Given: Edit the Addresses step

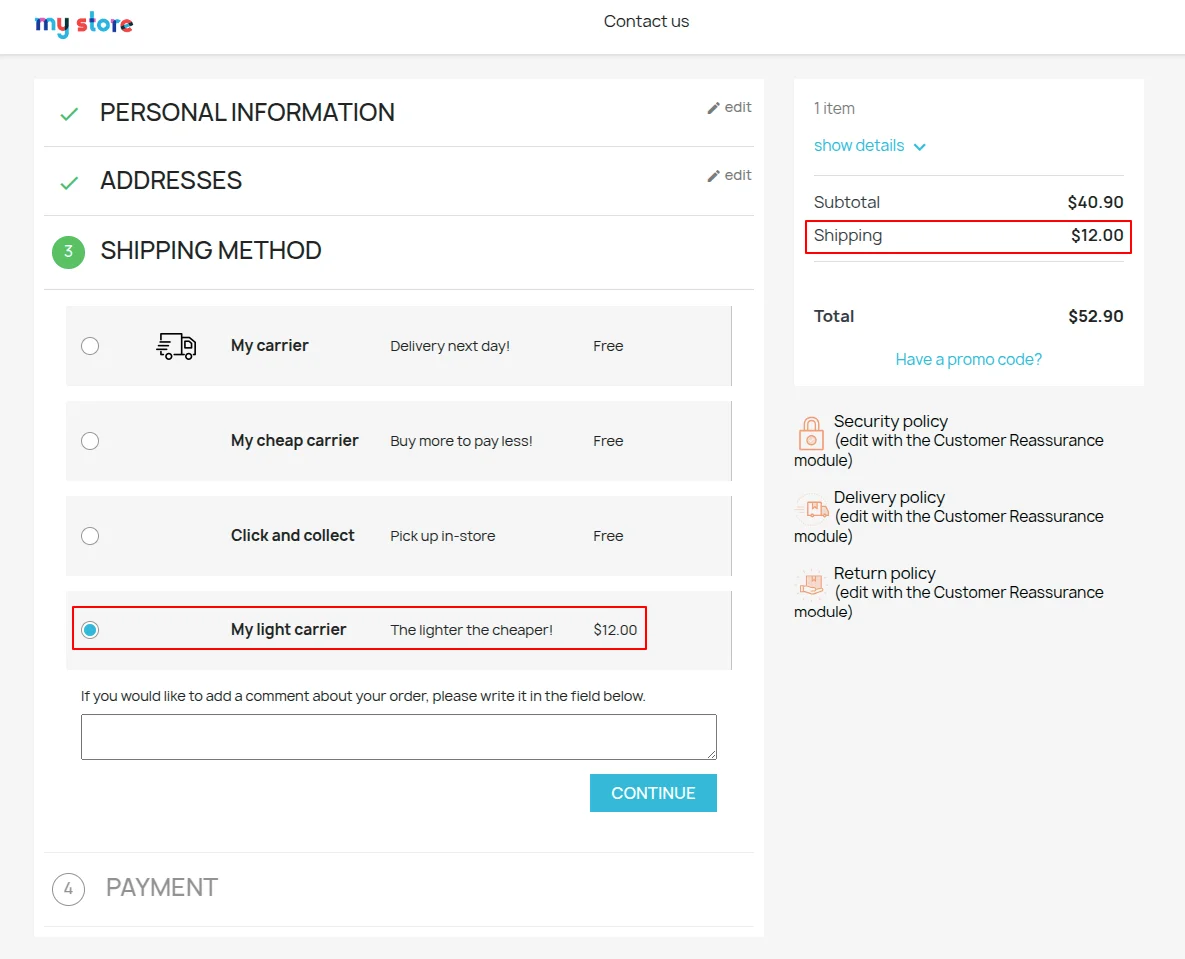Looking at the screenshot, I should 729,176.
